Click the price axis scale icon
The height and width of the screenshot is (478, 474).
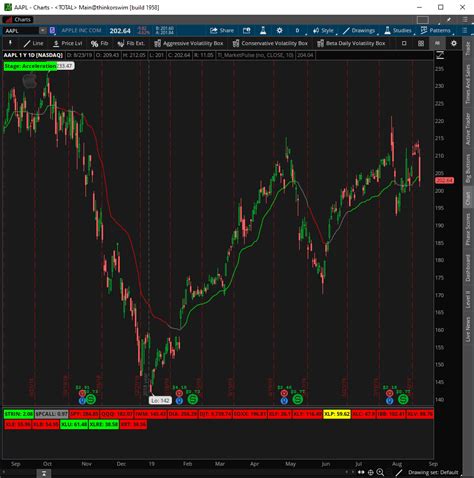[x=440, y=55]
